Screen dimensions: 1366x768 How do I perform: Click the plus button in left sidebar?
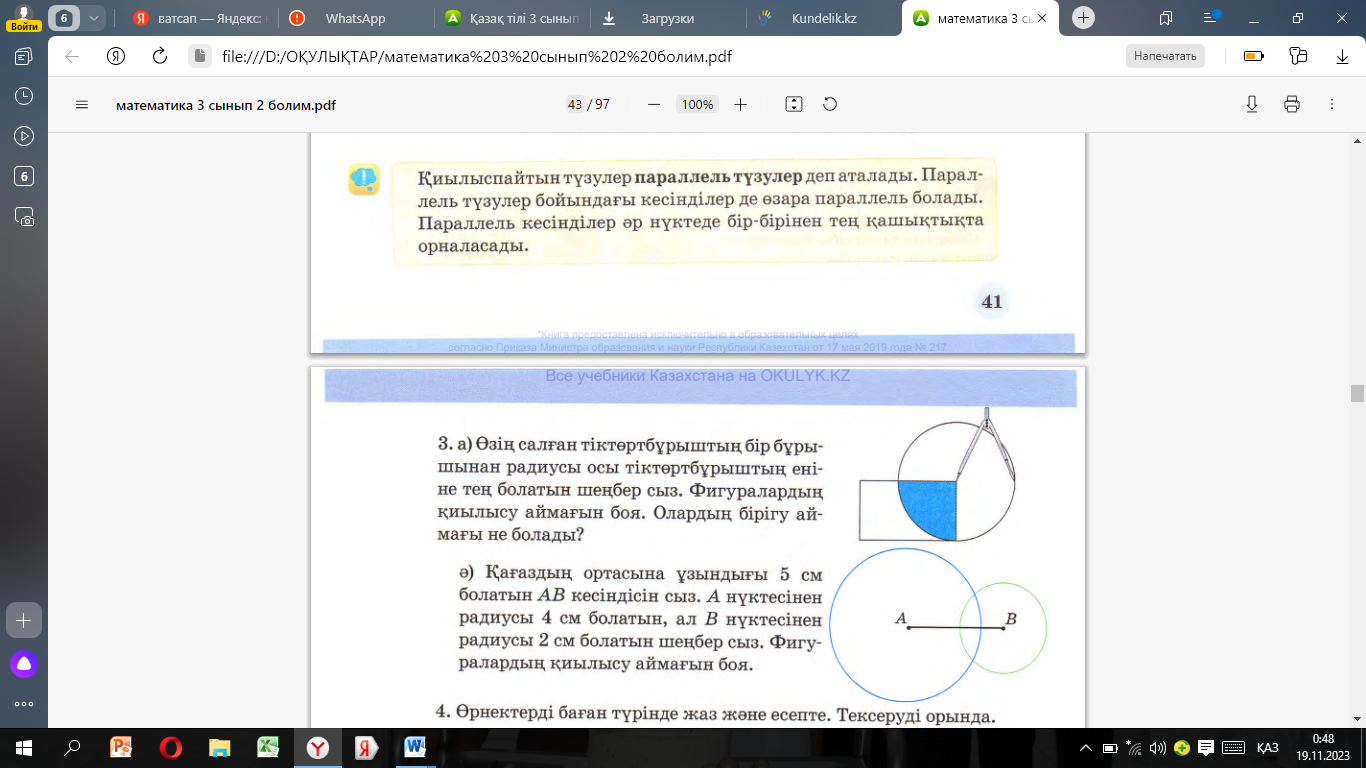pyautogui.click(x=24, y=620)
